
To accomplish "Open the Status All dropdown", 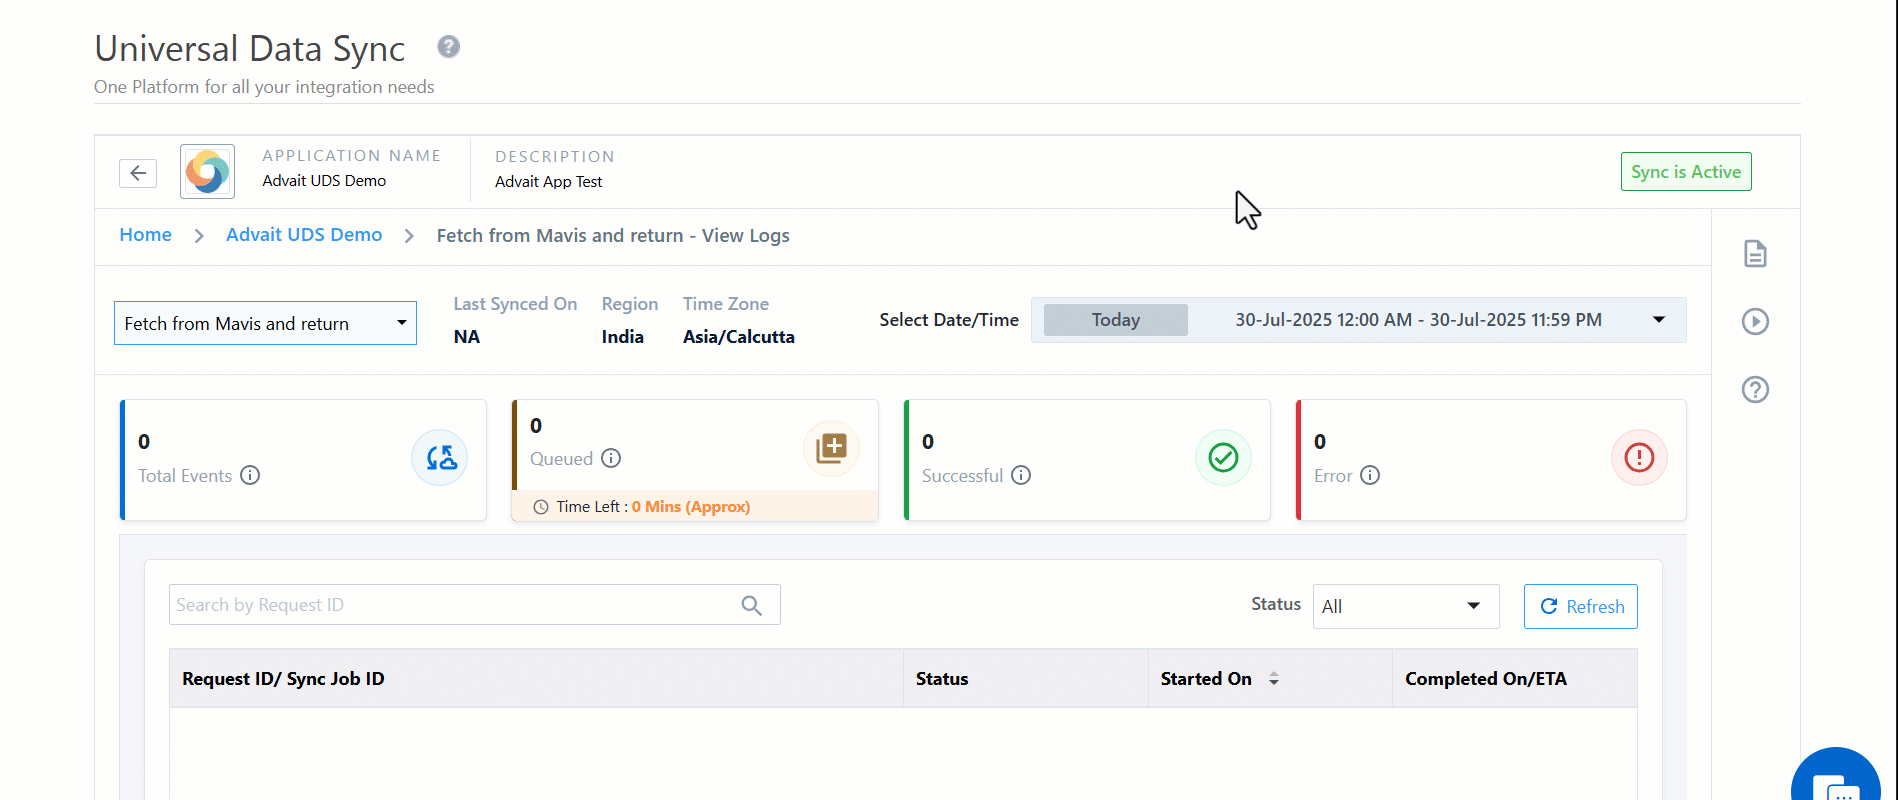I will click(1405, 606).
